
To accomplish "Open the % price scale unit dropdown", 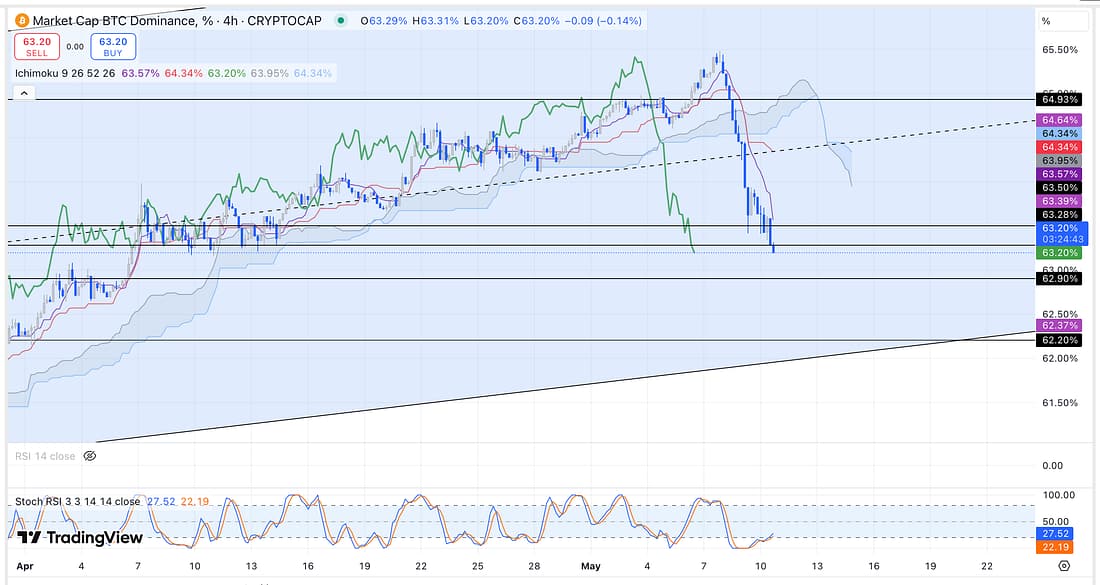I will point(1046,21).
